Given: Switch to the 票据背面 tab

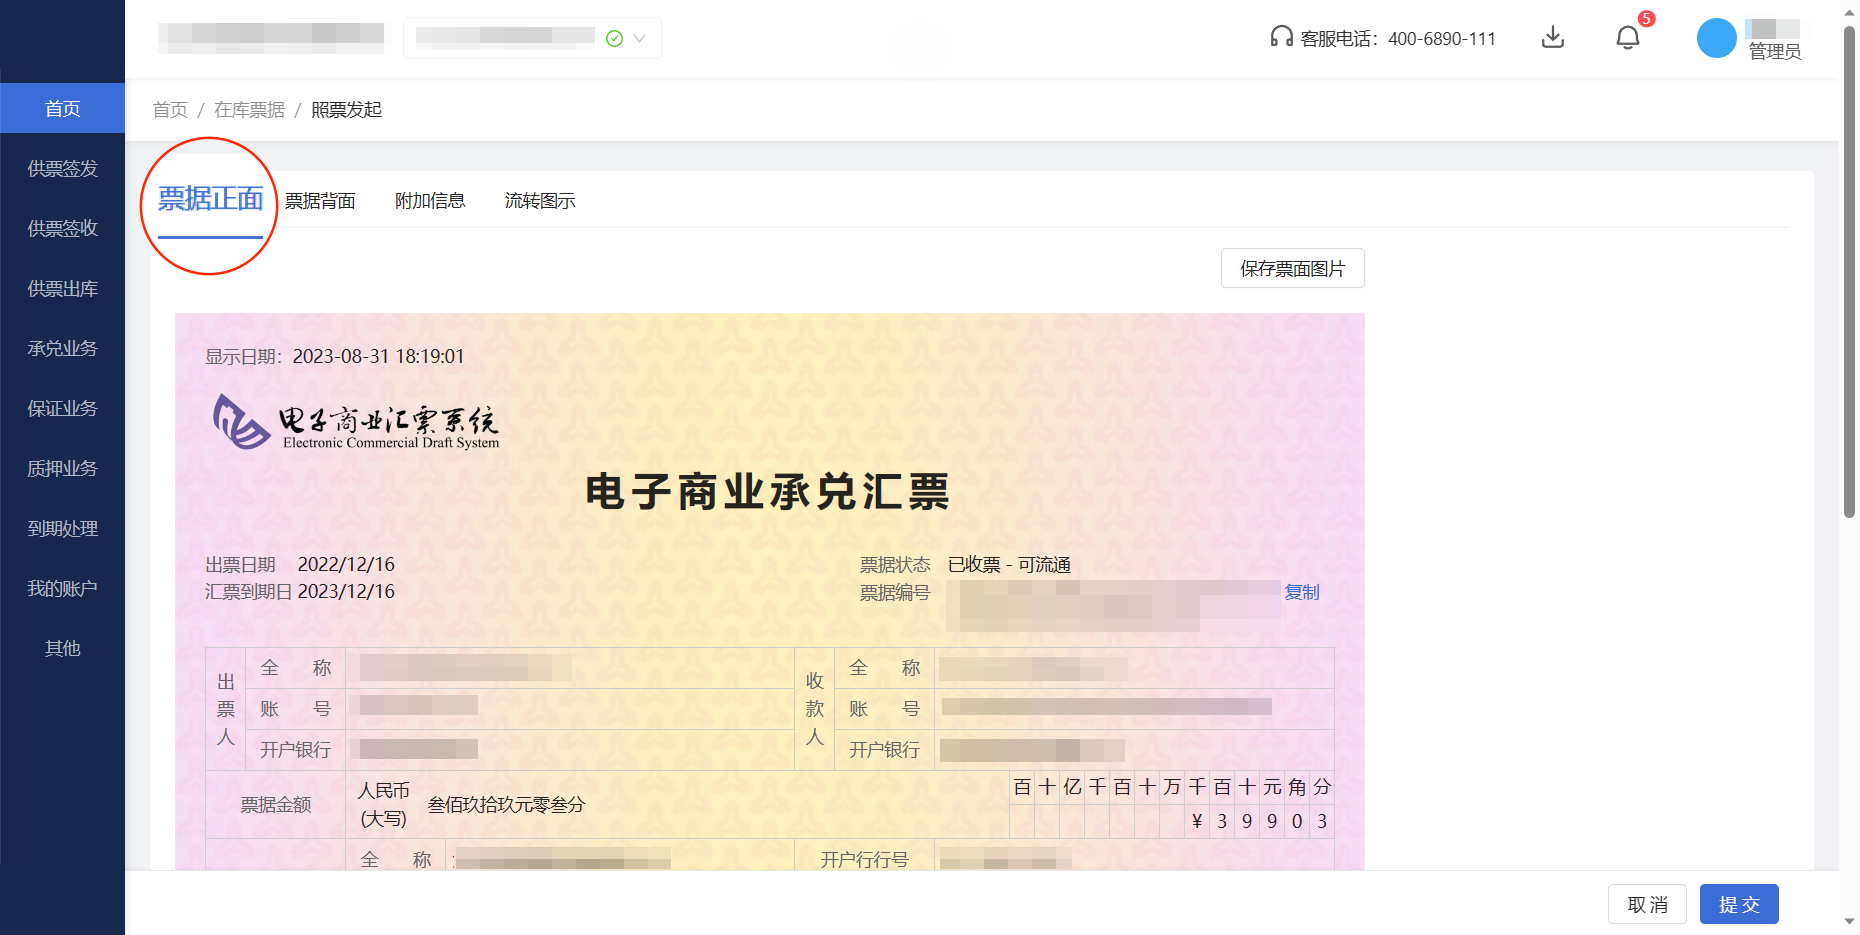Looking at the screenshot, I should tap(320, 201).
